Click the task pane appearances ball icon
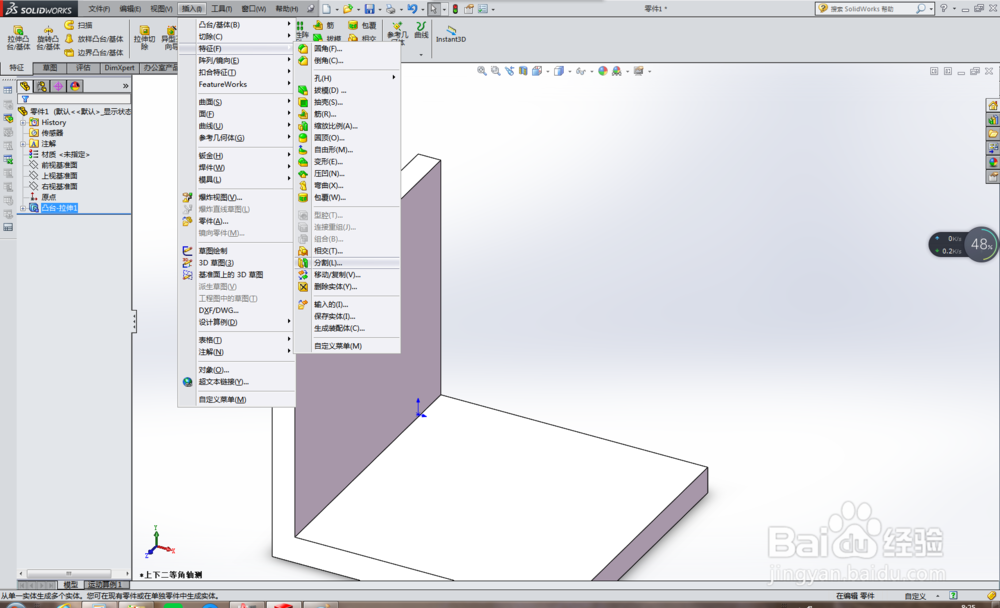1000x608 pixels. click(x=993, y=162)
